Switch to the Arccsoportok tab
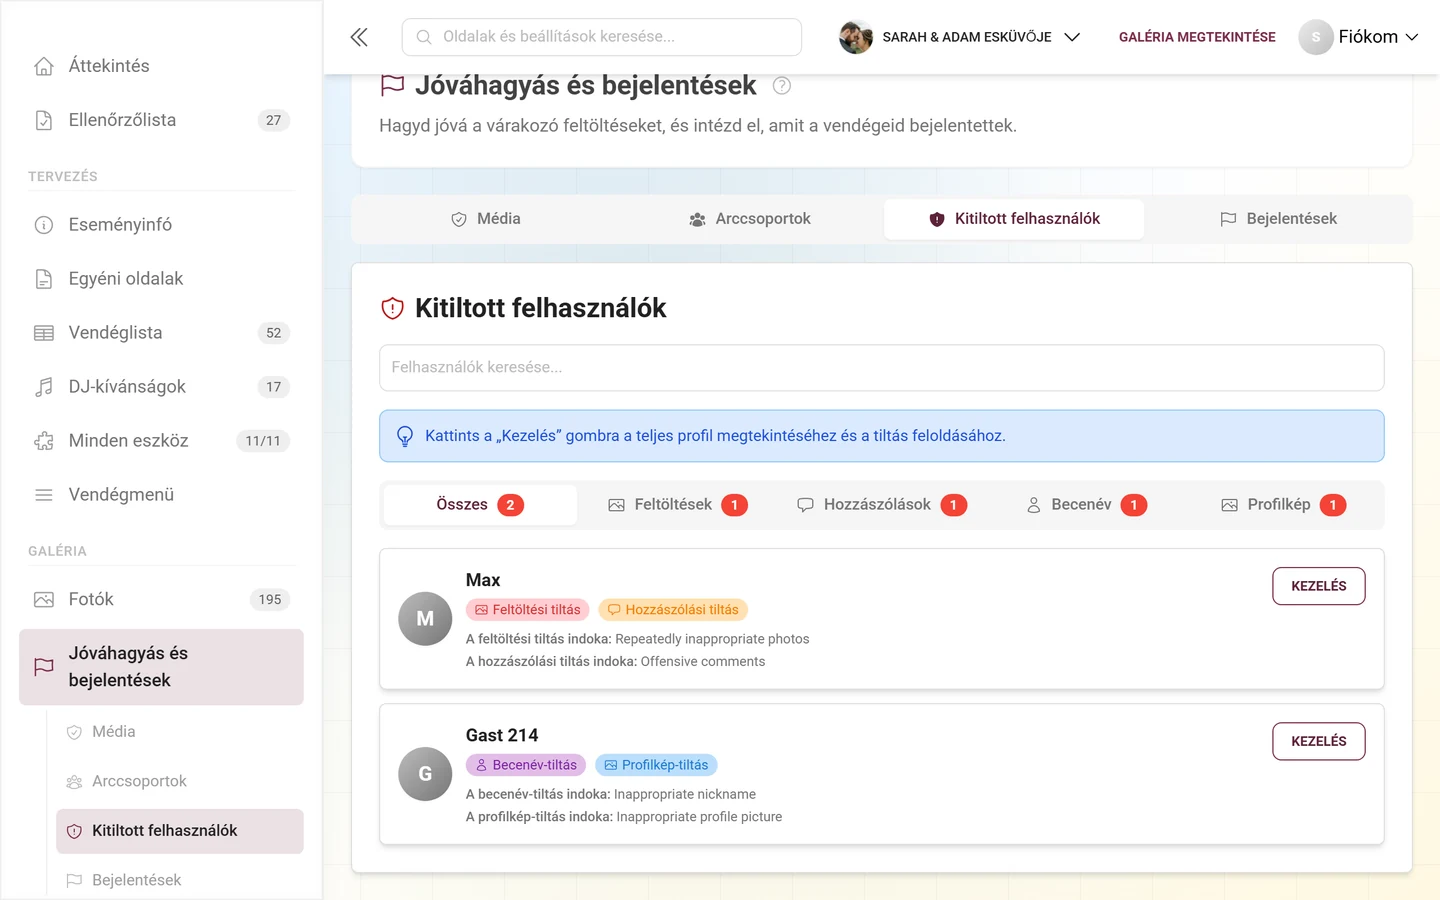The width and height of the screenshot is (1440, 900). click(x=750, y=219)
